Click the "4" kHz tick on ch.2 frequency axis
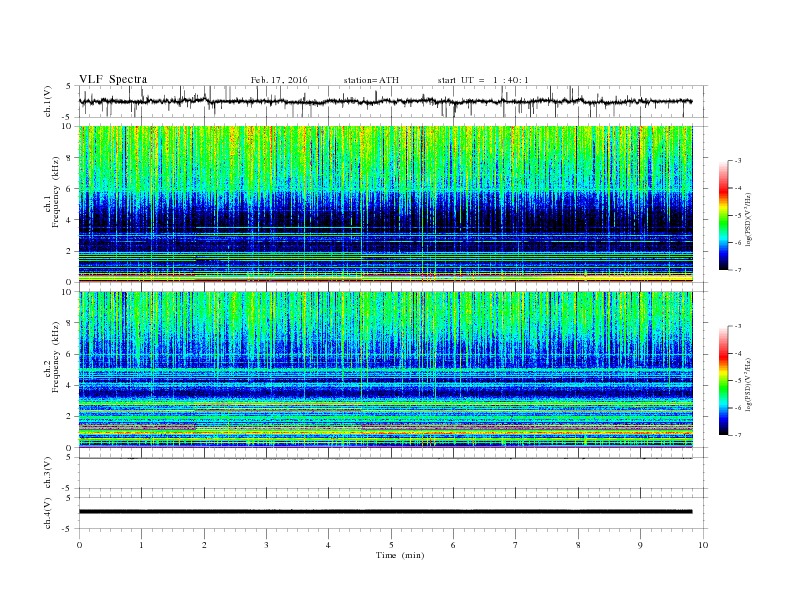The image size is (792, 612). 69,385
